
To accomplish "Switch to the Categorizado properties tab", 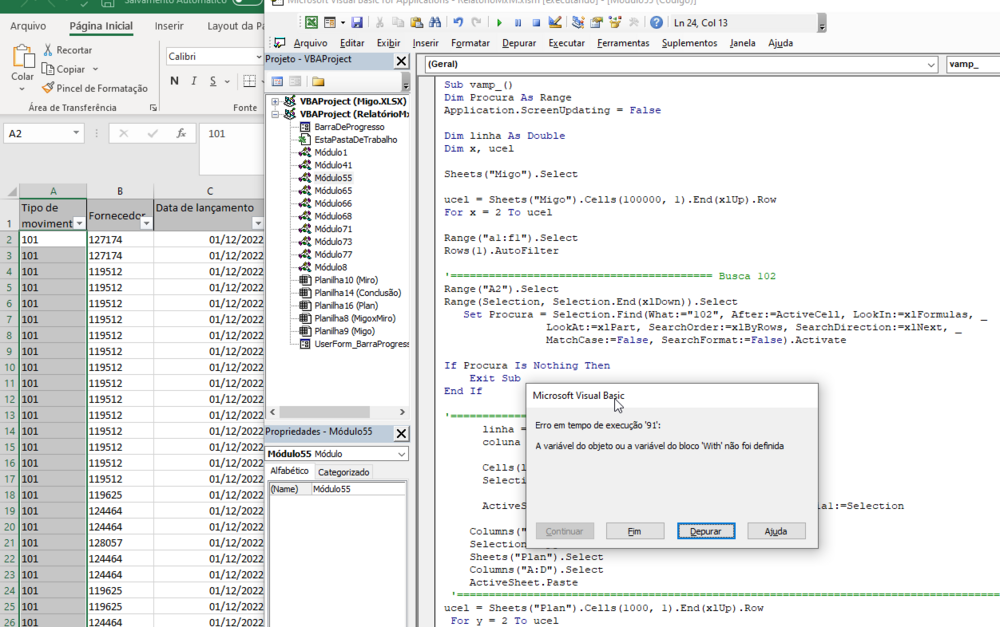I will click(344, 472).
